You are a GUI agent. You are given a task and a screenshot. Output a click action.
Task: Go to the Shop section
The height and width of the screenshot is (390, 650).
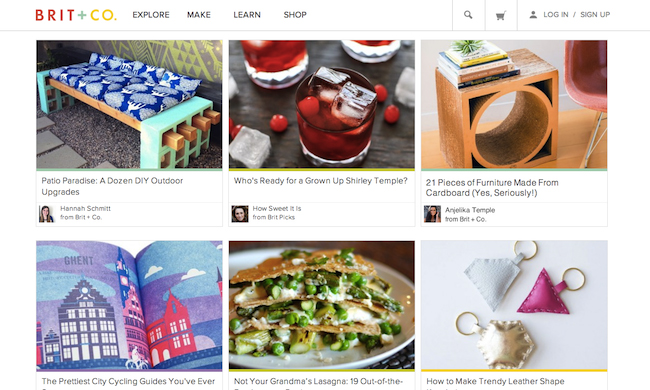[x=295, y=15]
